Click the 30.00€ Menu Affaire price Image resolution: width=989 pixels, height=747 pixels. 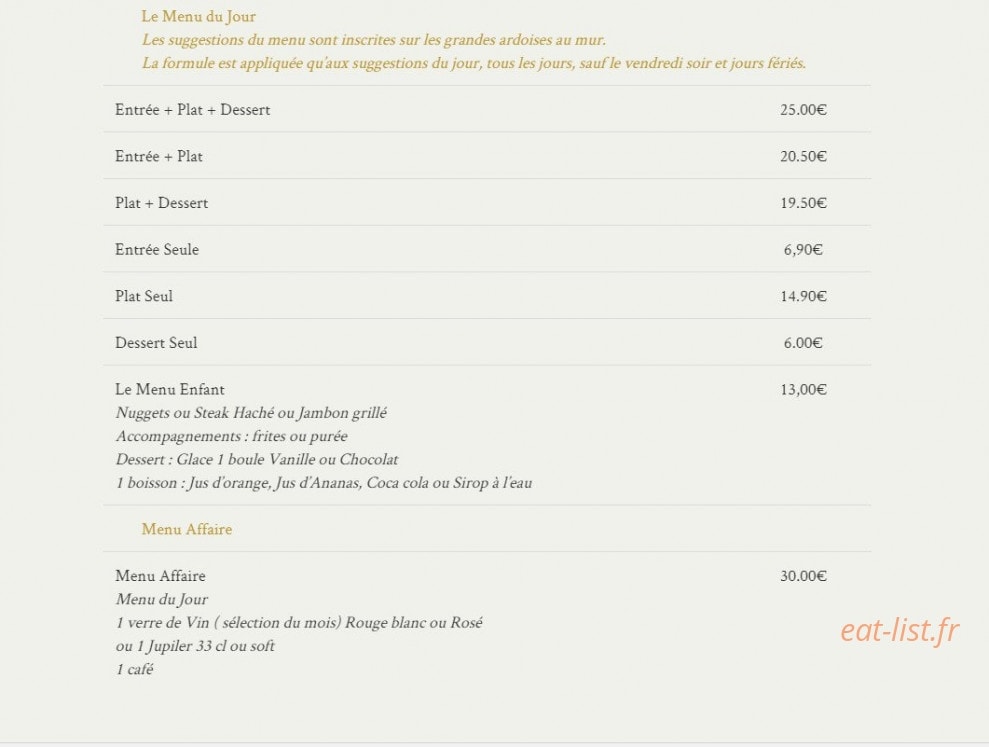pyautogui.click(x=803, y=576)
